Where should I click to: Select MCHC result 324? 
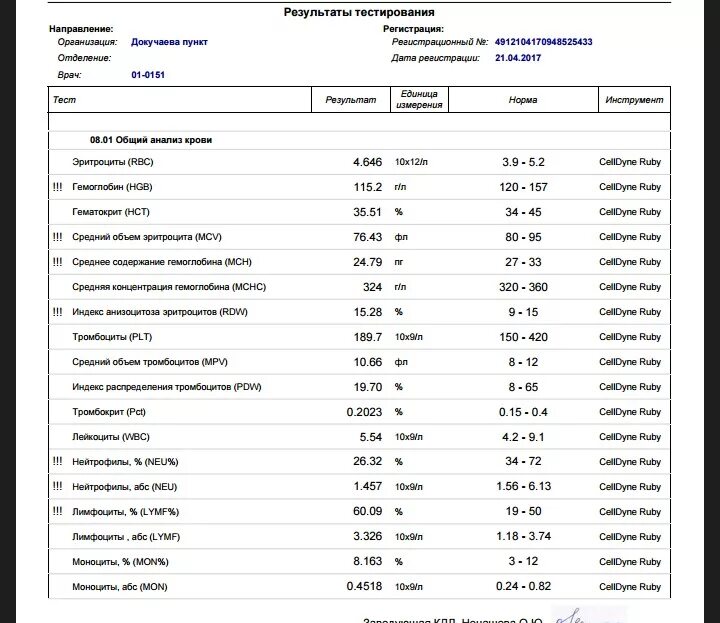pos(372,287)
